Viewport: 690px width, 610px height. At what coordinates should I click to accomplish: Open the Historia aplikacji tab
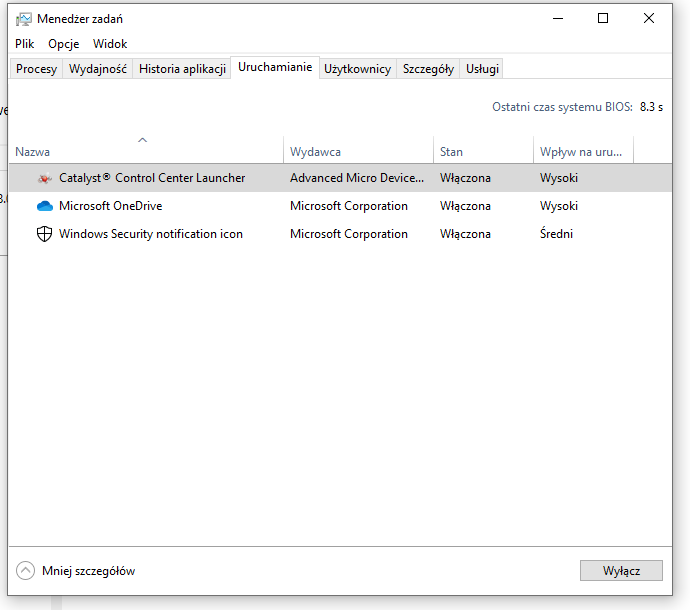tap(182, 69)
